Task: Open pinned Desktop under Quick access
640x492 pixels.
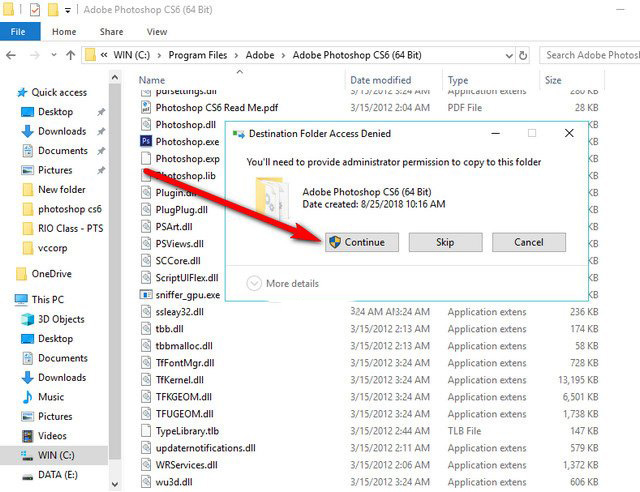Action: 56,111
